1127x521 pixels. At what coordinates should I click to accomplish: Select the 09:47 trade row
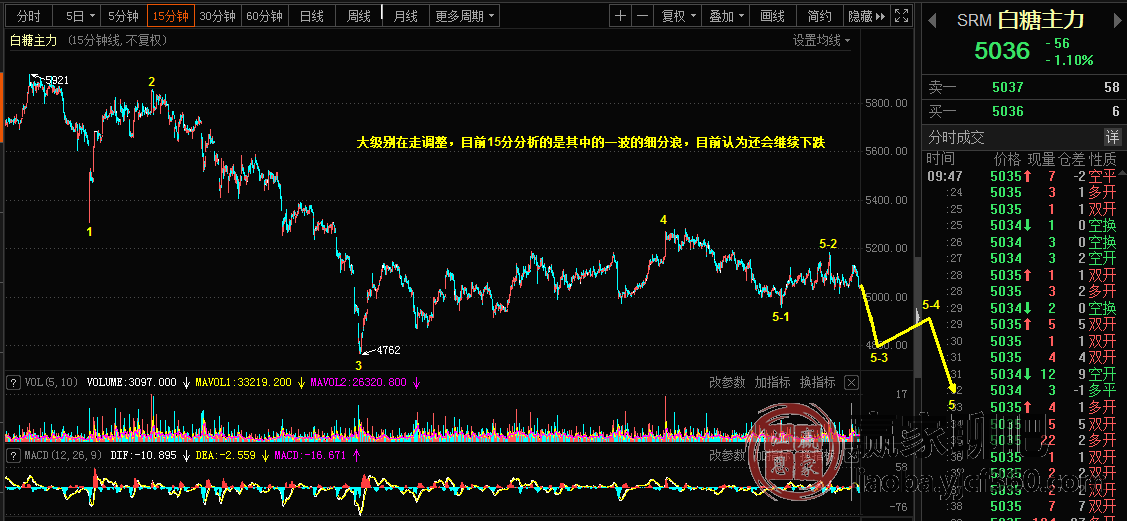pos(1023,176)
